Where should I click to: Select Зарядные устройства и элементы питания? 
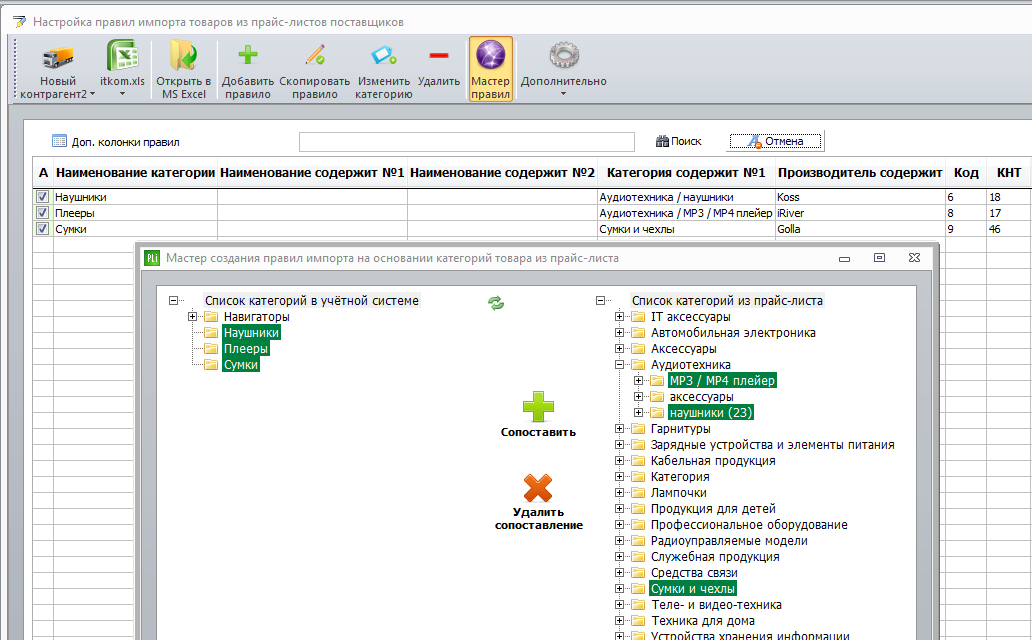pos(773,444)
